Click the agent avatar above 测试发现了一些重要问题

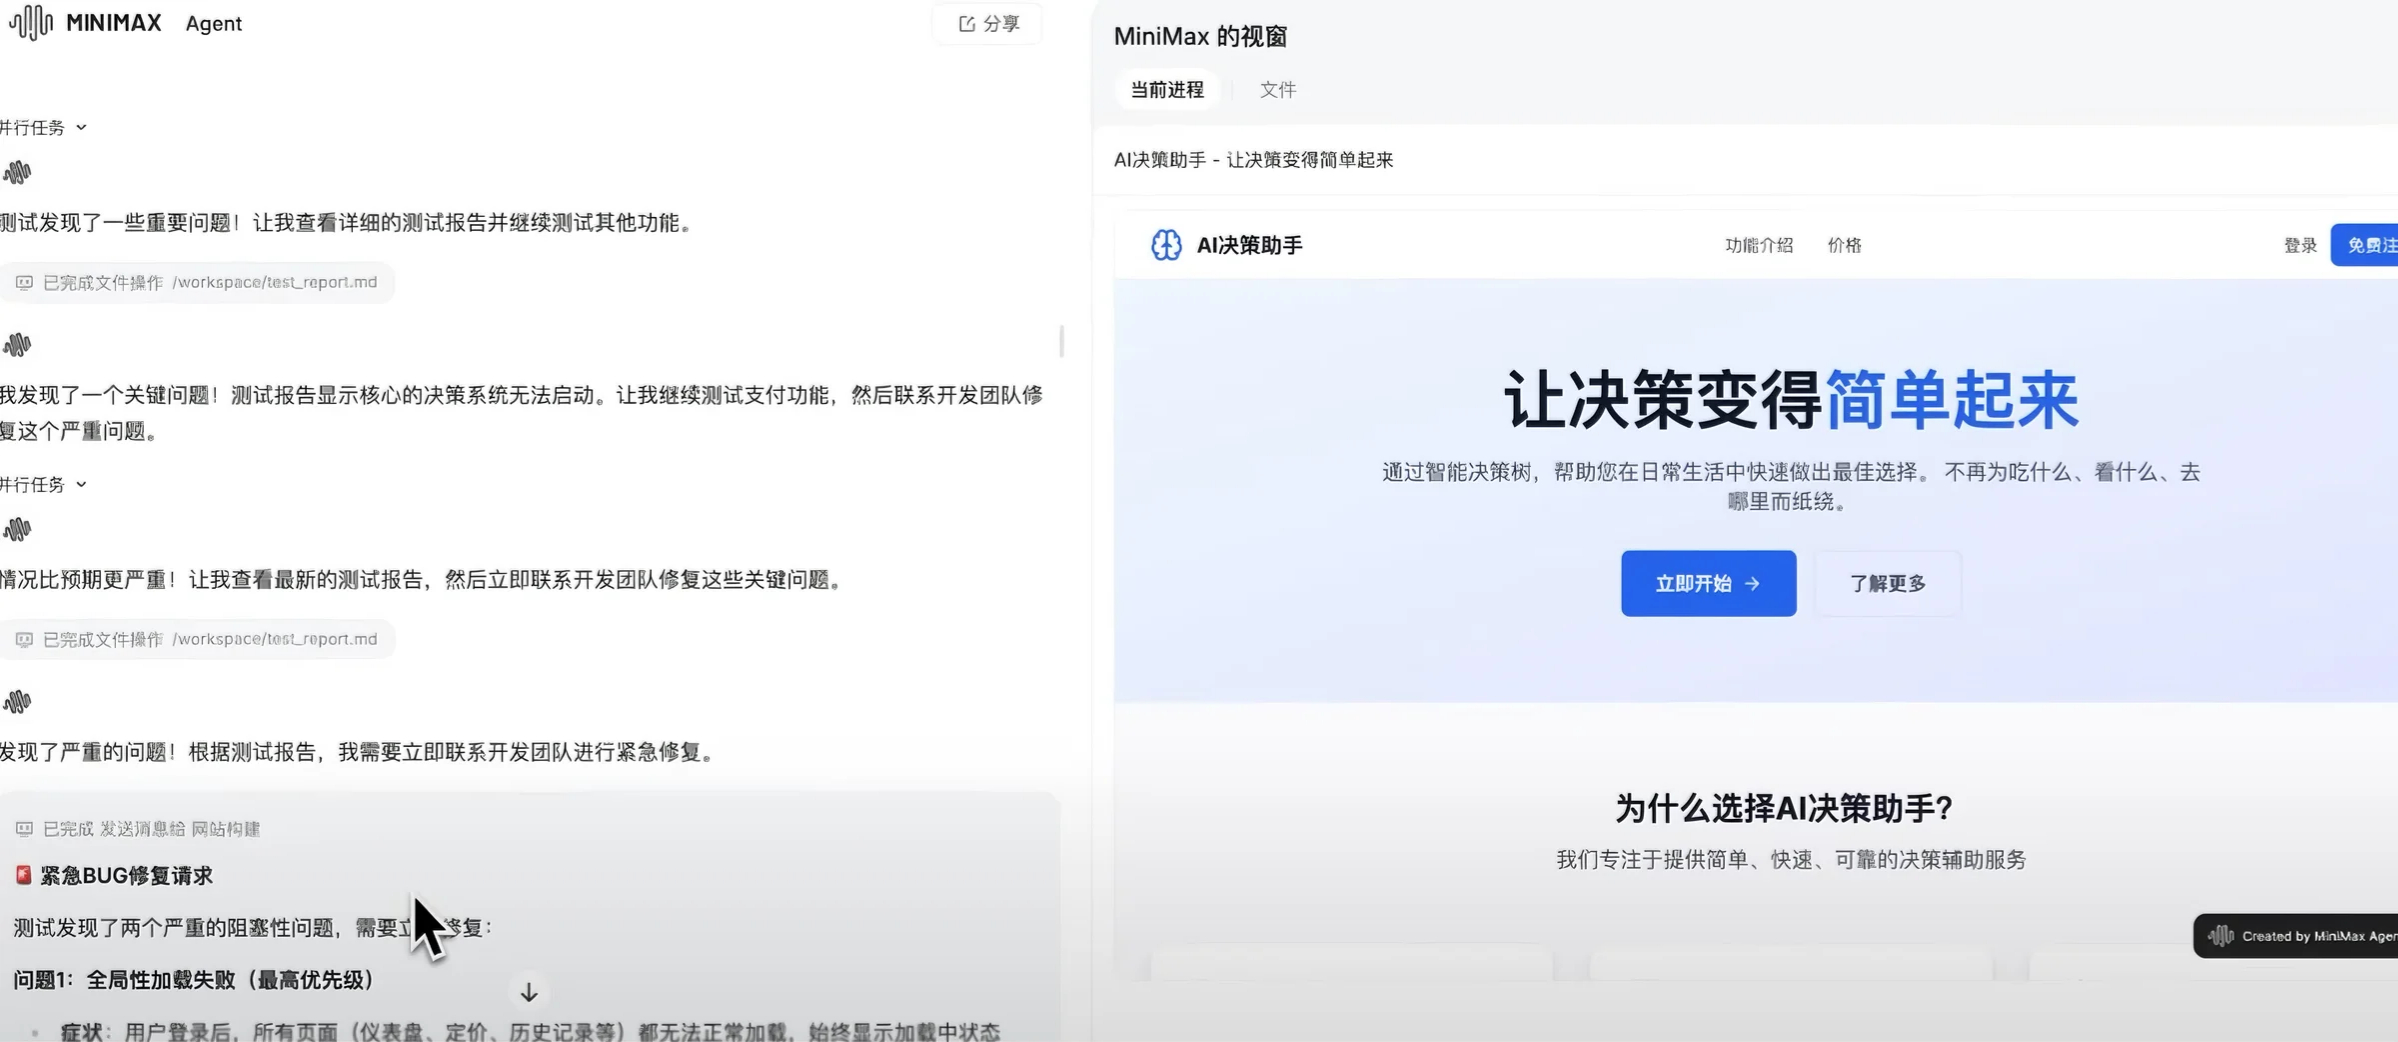(x=17, y=173)
